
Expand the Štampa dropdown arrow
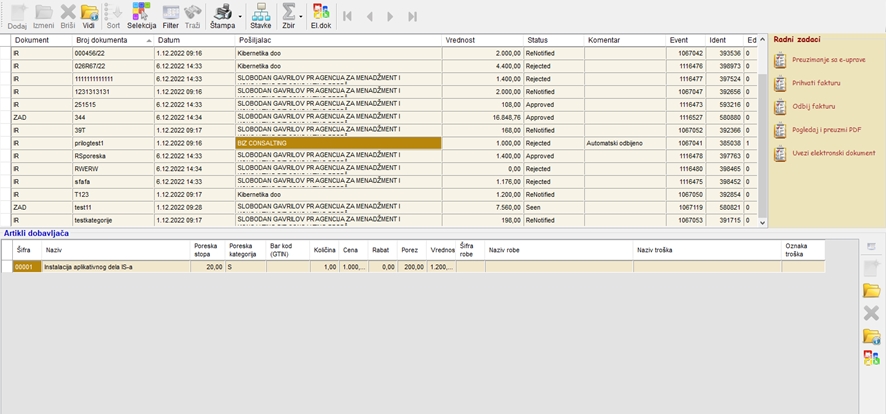[x=239, y=16]
